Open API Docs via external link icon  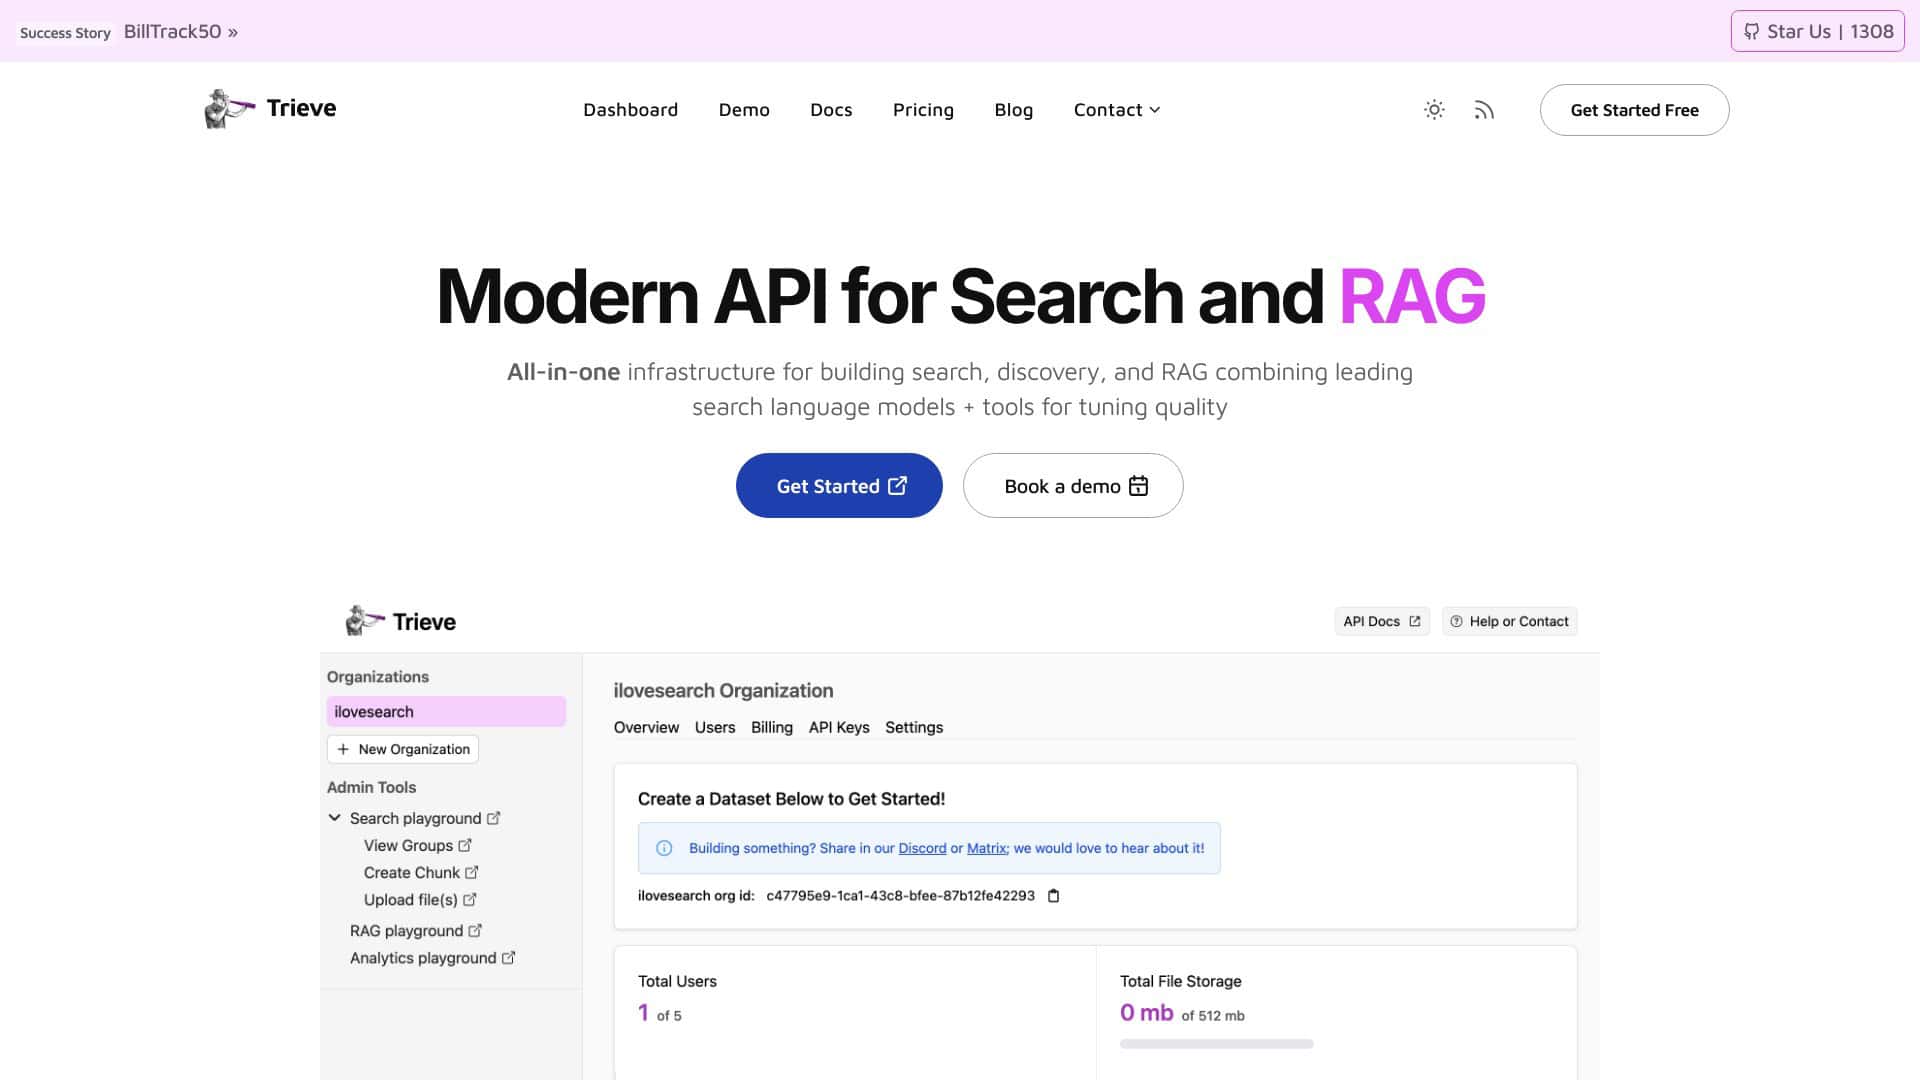1416,621
